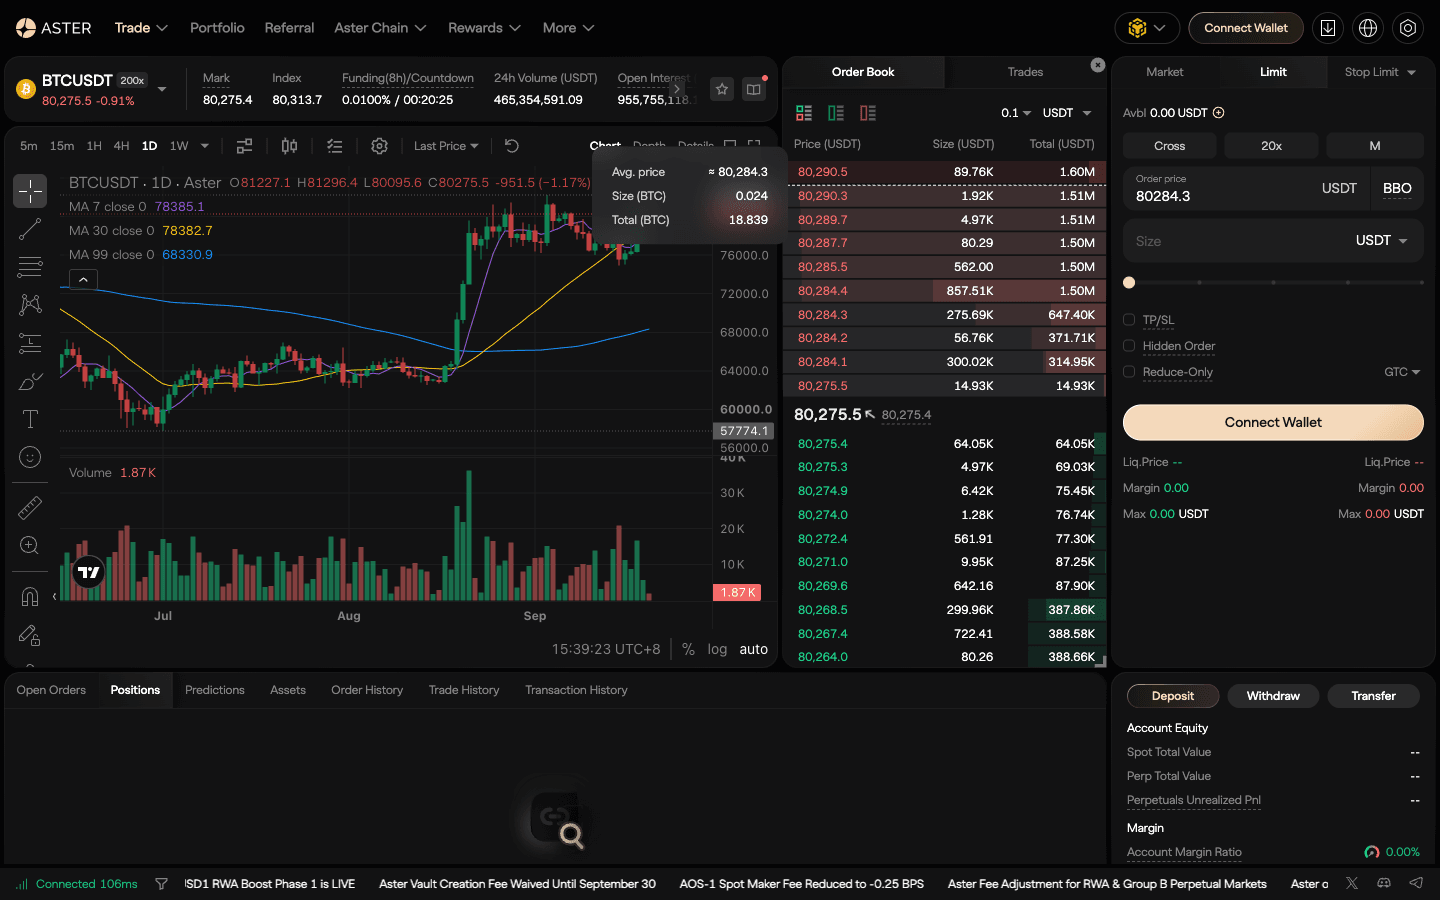Viewport: 1440px width, 900px height.
Task: Check the Reduce-Only option
Action: (1129, 372)
